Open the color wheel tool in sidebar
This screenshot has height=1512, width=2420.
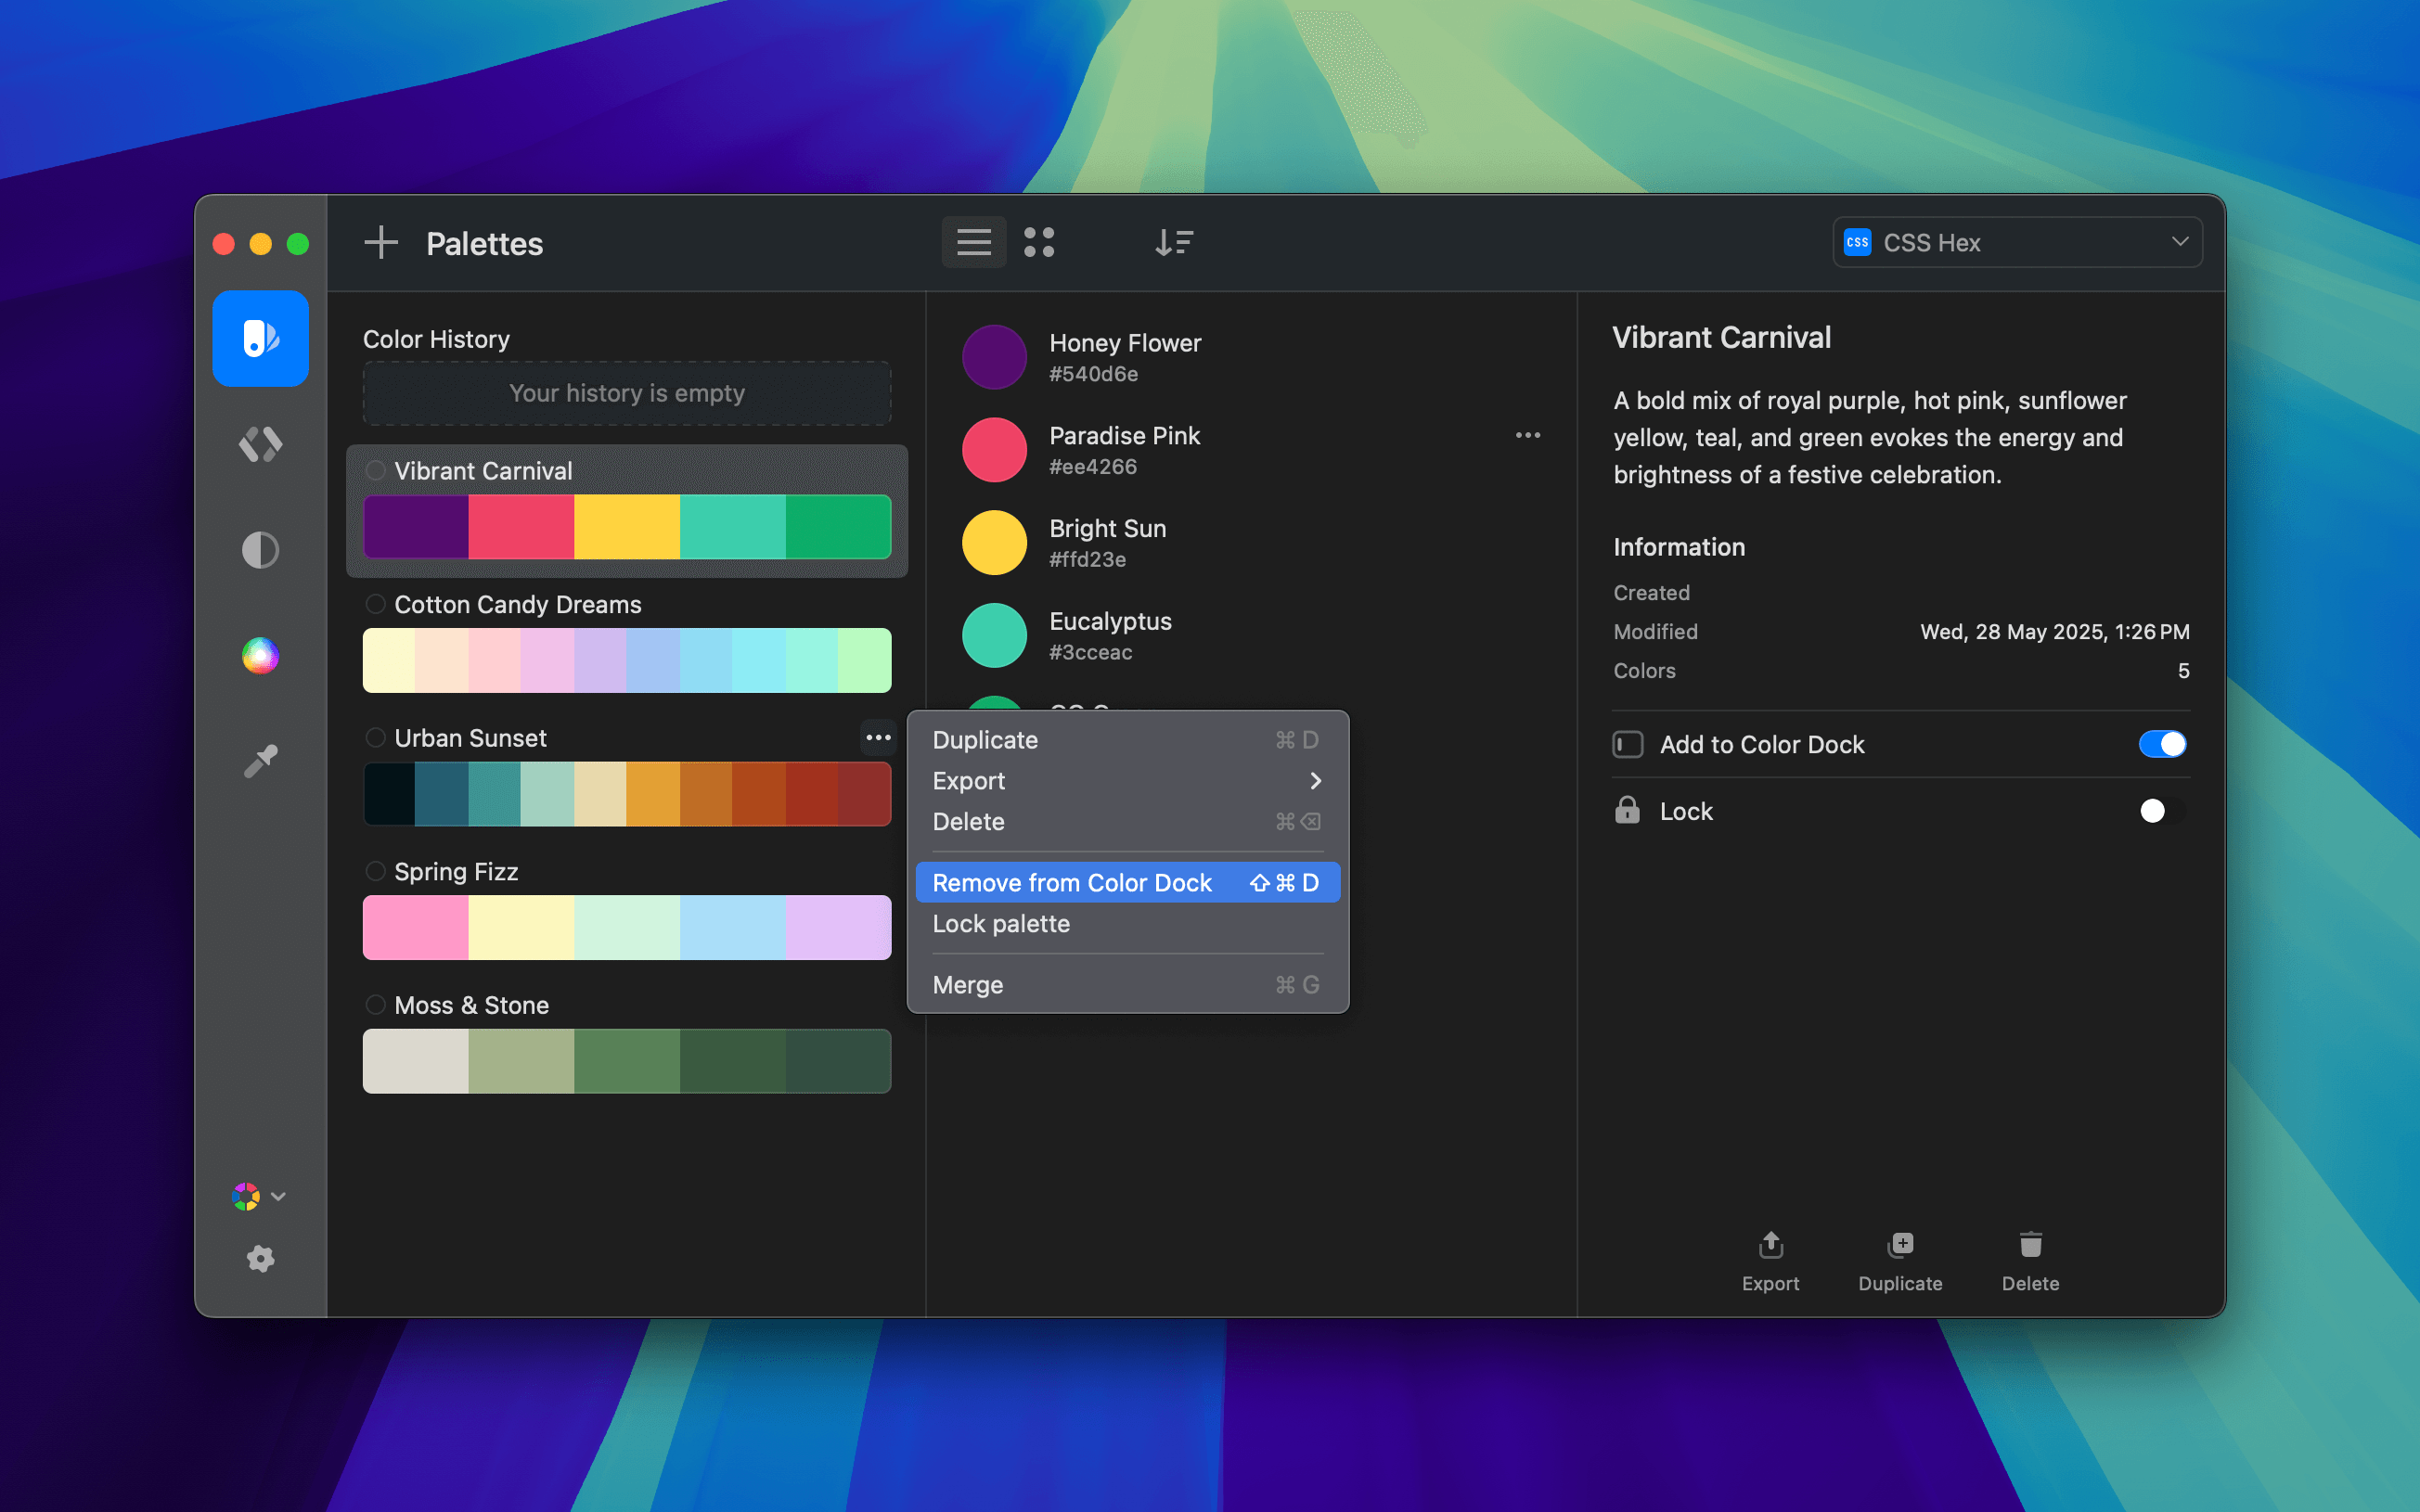pyautogui.click(x=260, y=655)
